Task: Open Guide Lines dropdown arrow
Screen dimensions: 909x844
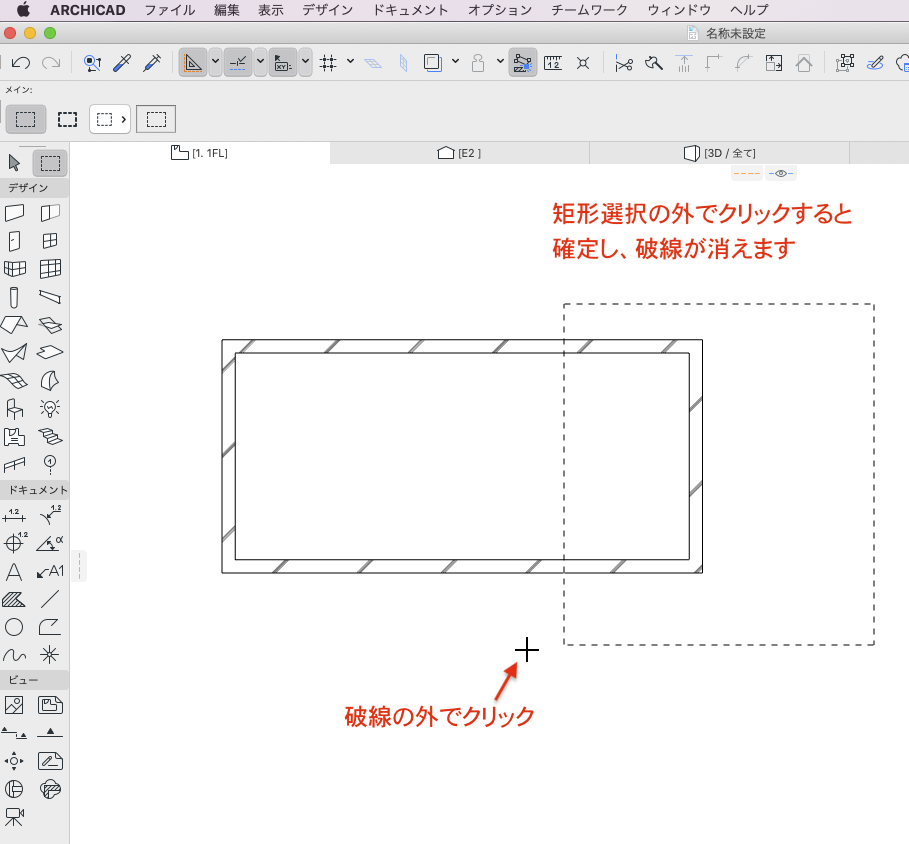Action: pyautogui.click(x=215, y=61)
